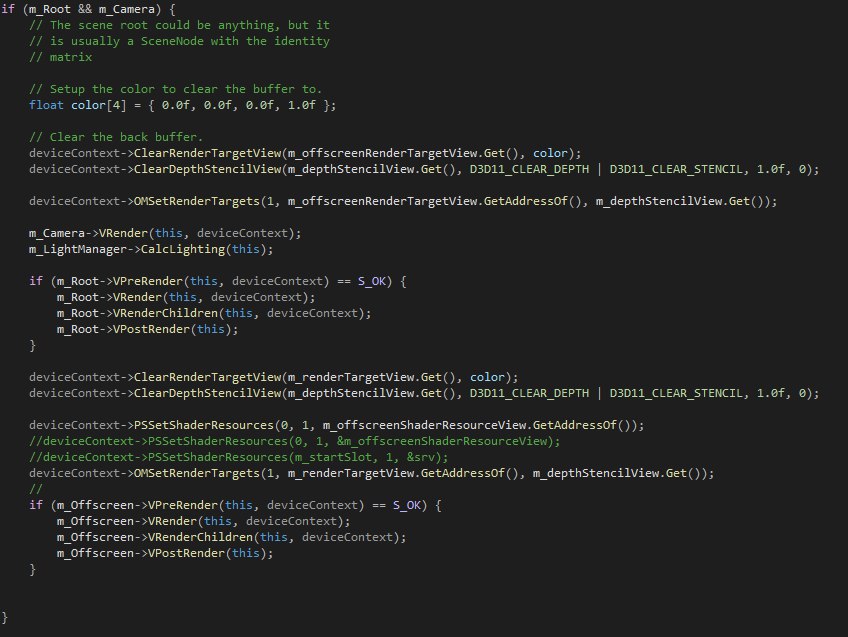Click the 'm_Offscreen->VRenderChildren' line
Image resolution: width=848 pixels, height=637 pixels.
pyautogui.click(x=231, y=537)
